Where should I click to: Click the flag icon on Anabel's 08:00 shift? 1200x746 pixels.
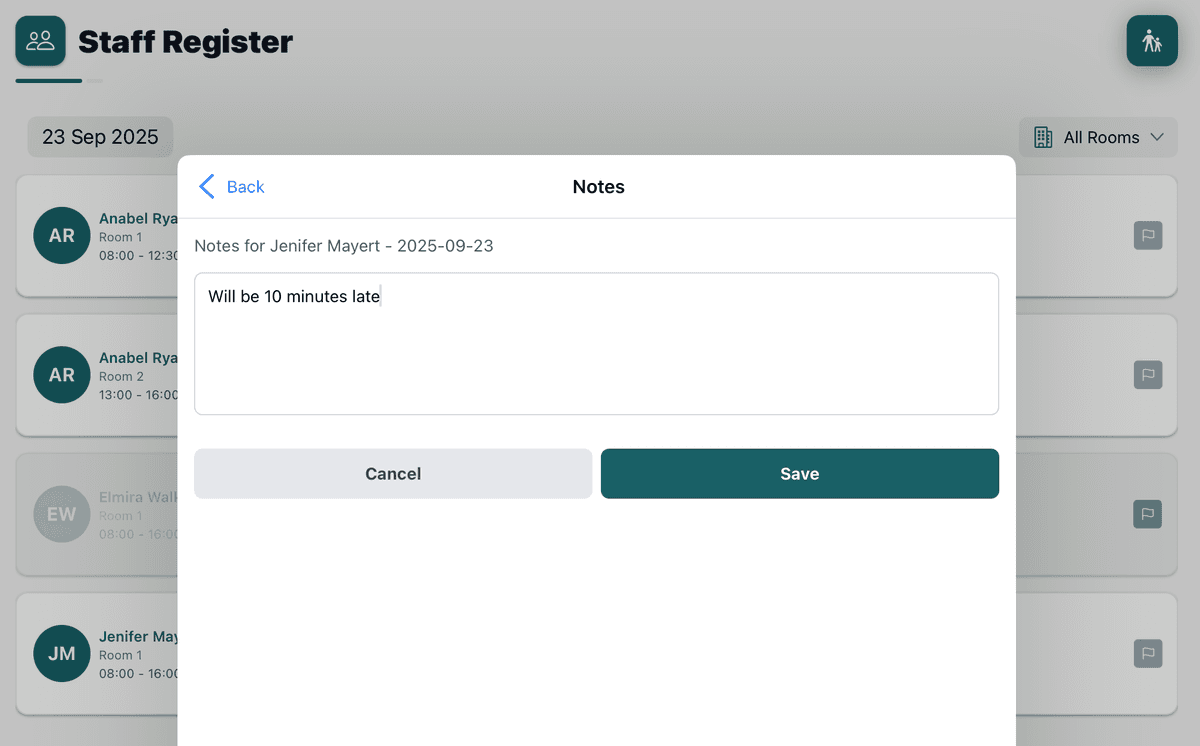pos(1147,235)
